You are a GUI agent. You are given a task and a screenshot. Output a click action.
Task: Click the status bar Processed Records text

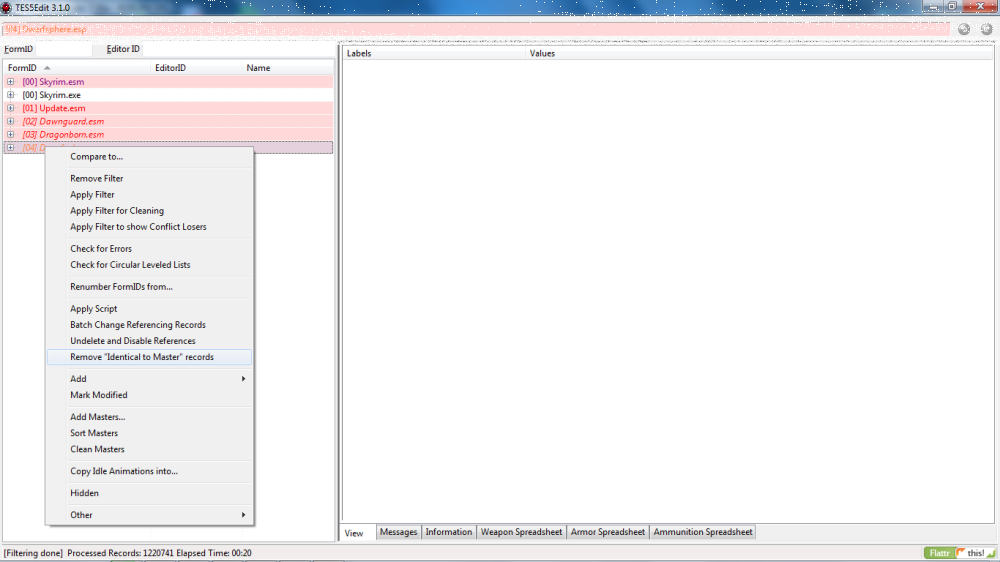159,553
